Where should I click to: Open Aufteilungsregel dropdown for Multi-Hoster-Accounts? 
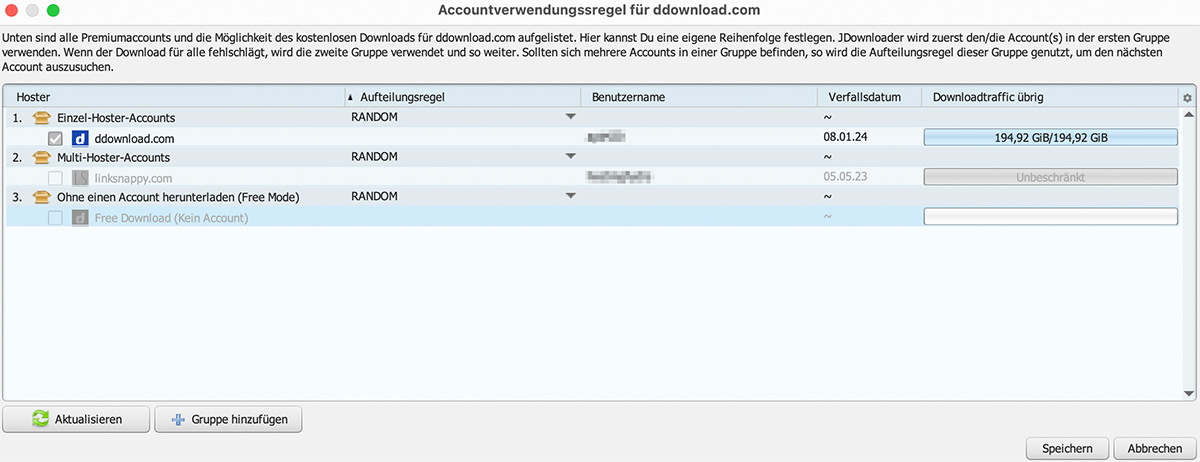tap(571, 157)
